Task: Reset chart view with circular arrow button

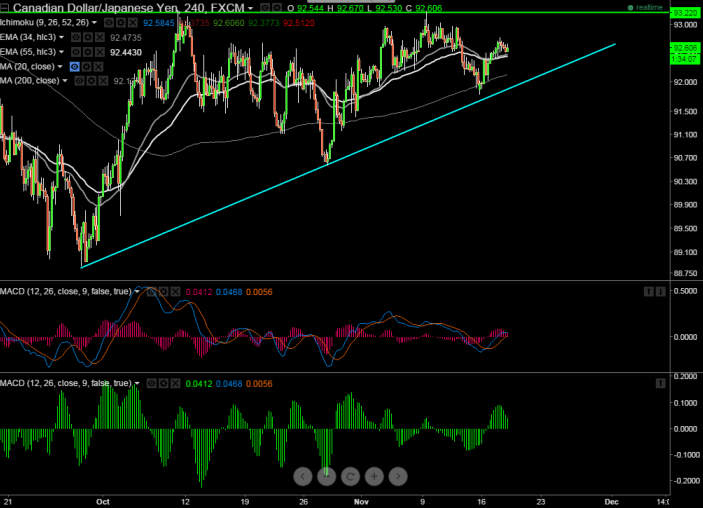Action: (x=350, y=476)
